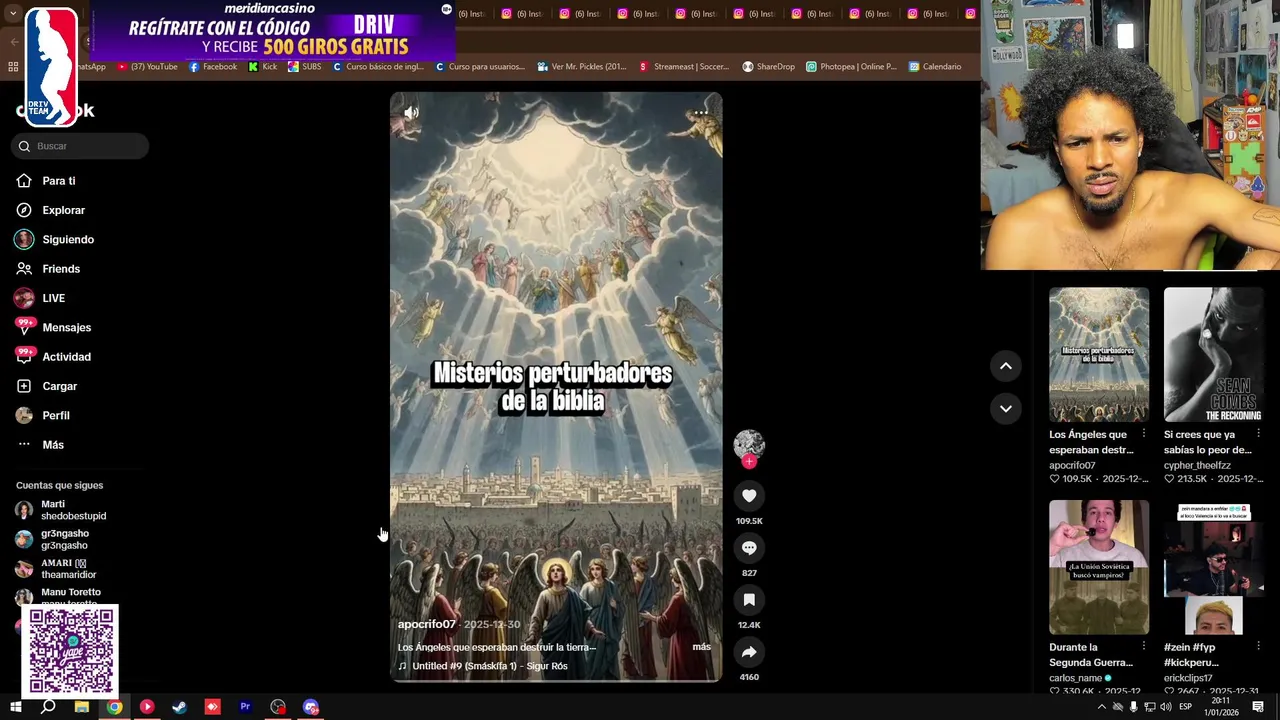Open the ShareDrop bookmark
Image resolution: width=1280 pixels, height=720 pixels.
point(769,67)
